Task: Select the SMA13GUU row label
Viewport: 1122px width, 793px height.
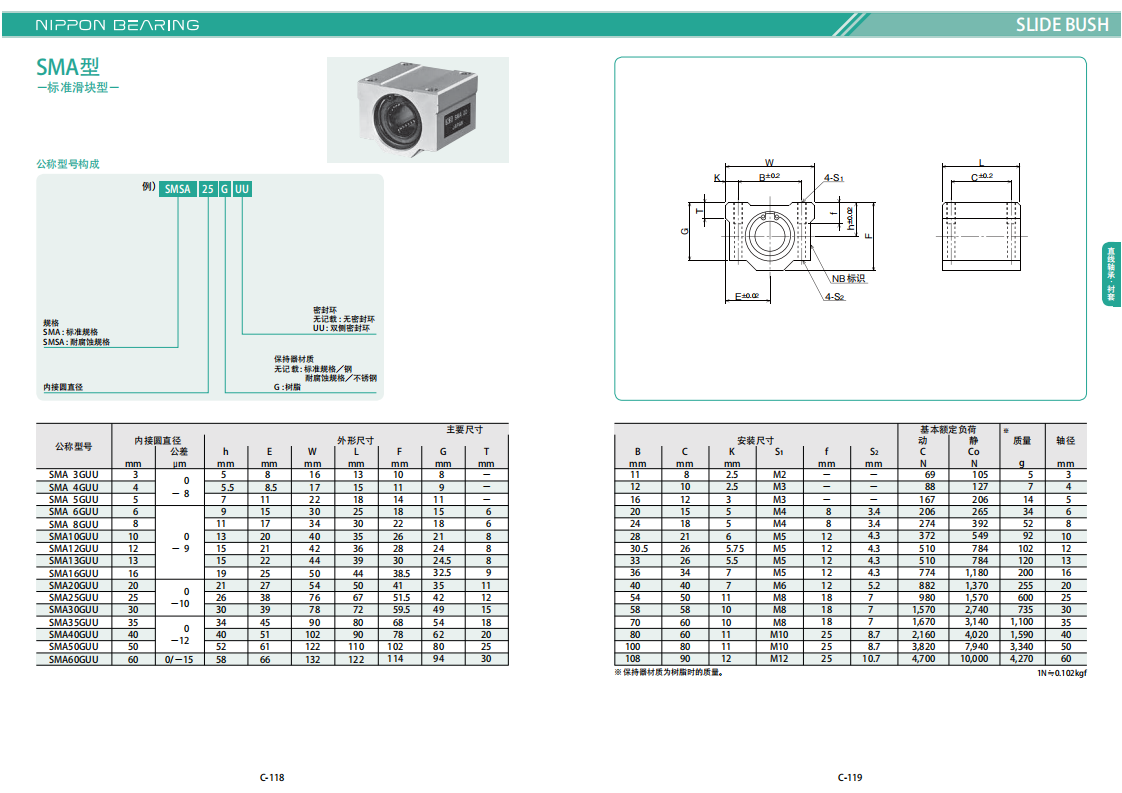Action: [x=74, y=561]
